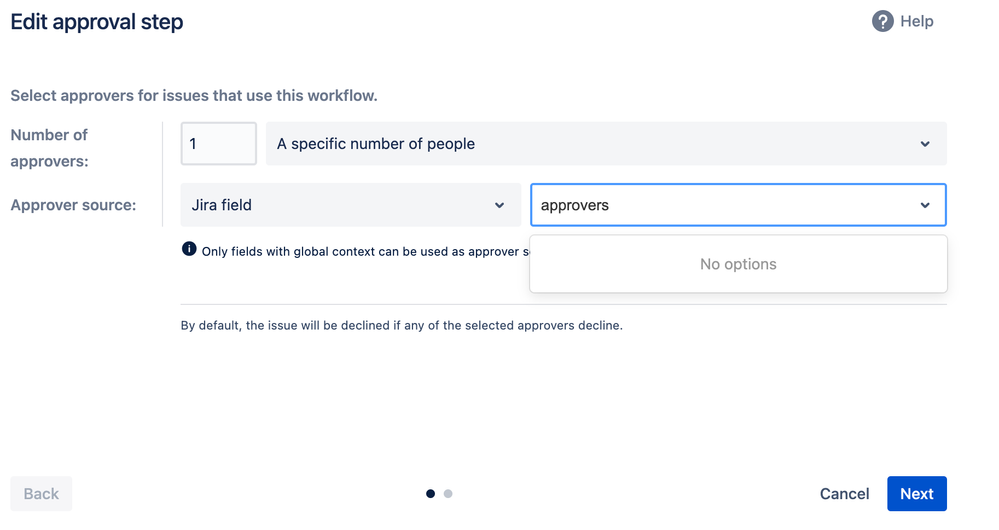Click the chevron arrow on Jira field selector

tap(500, 205)
